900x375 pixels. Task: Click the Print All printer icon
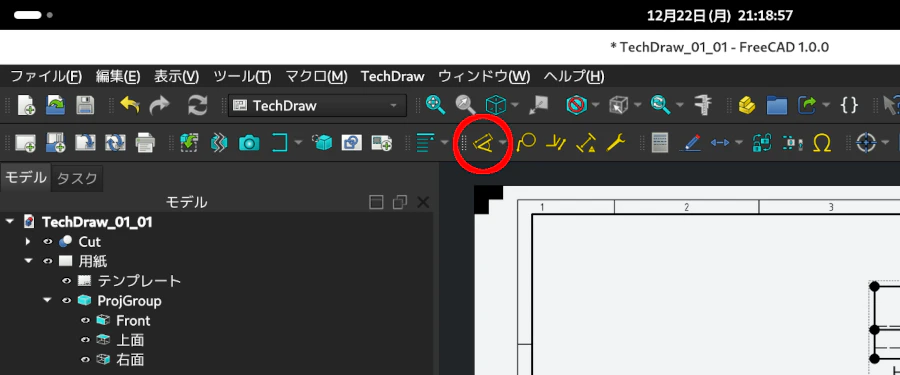tap(145, 142)
